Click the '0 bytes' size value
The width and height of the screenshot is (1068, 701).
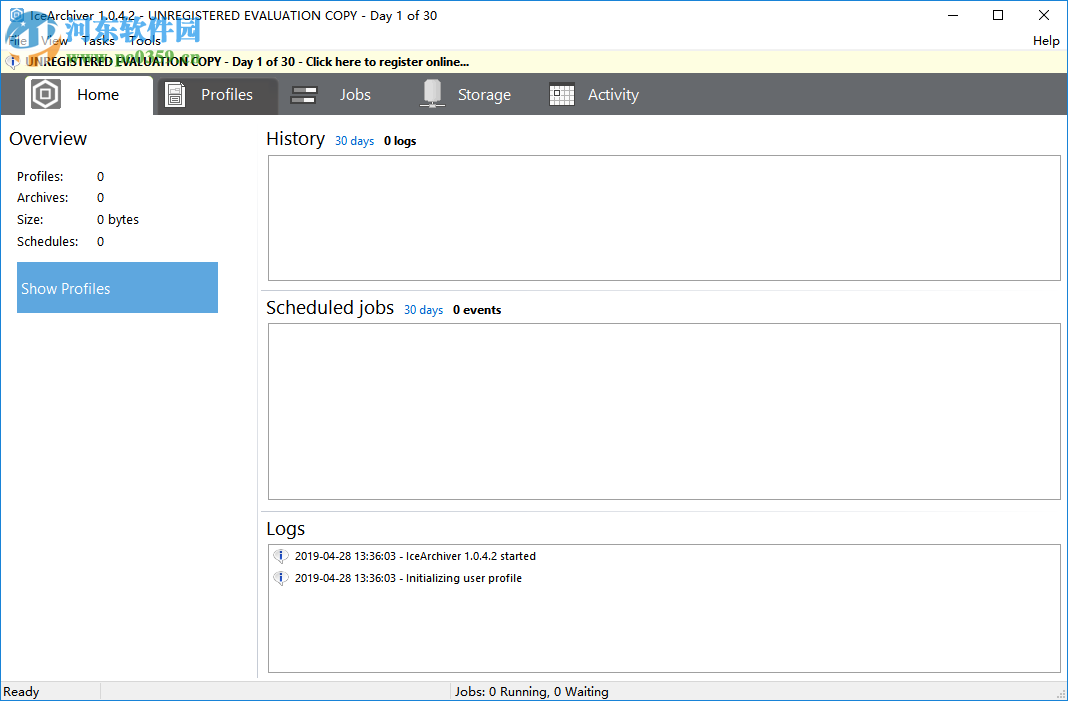118,219
